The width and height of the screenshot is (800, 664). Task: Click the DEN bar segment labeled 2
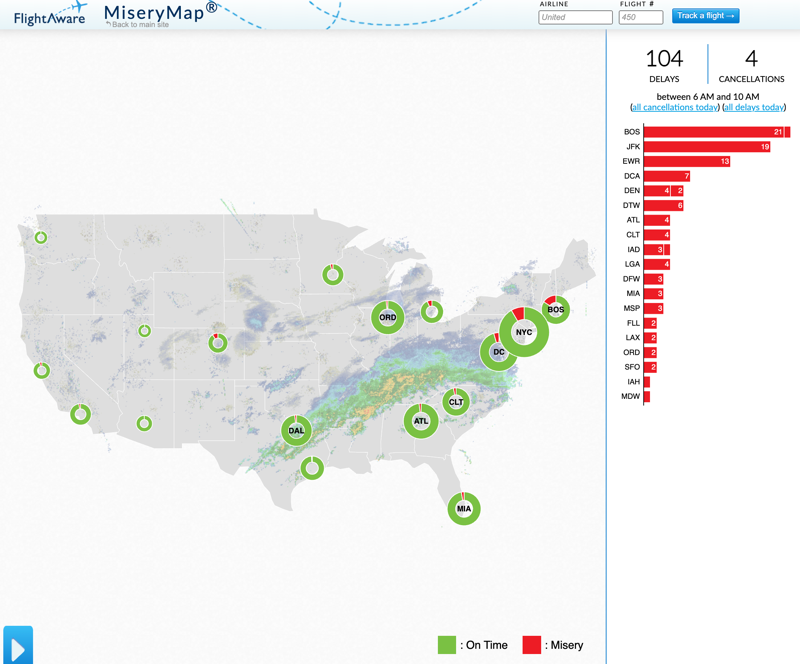[x=678, y=191]
